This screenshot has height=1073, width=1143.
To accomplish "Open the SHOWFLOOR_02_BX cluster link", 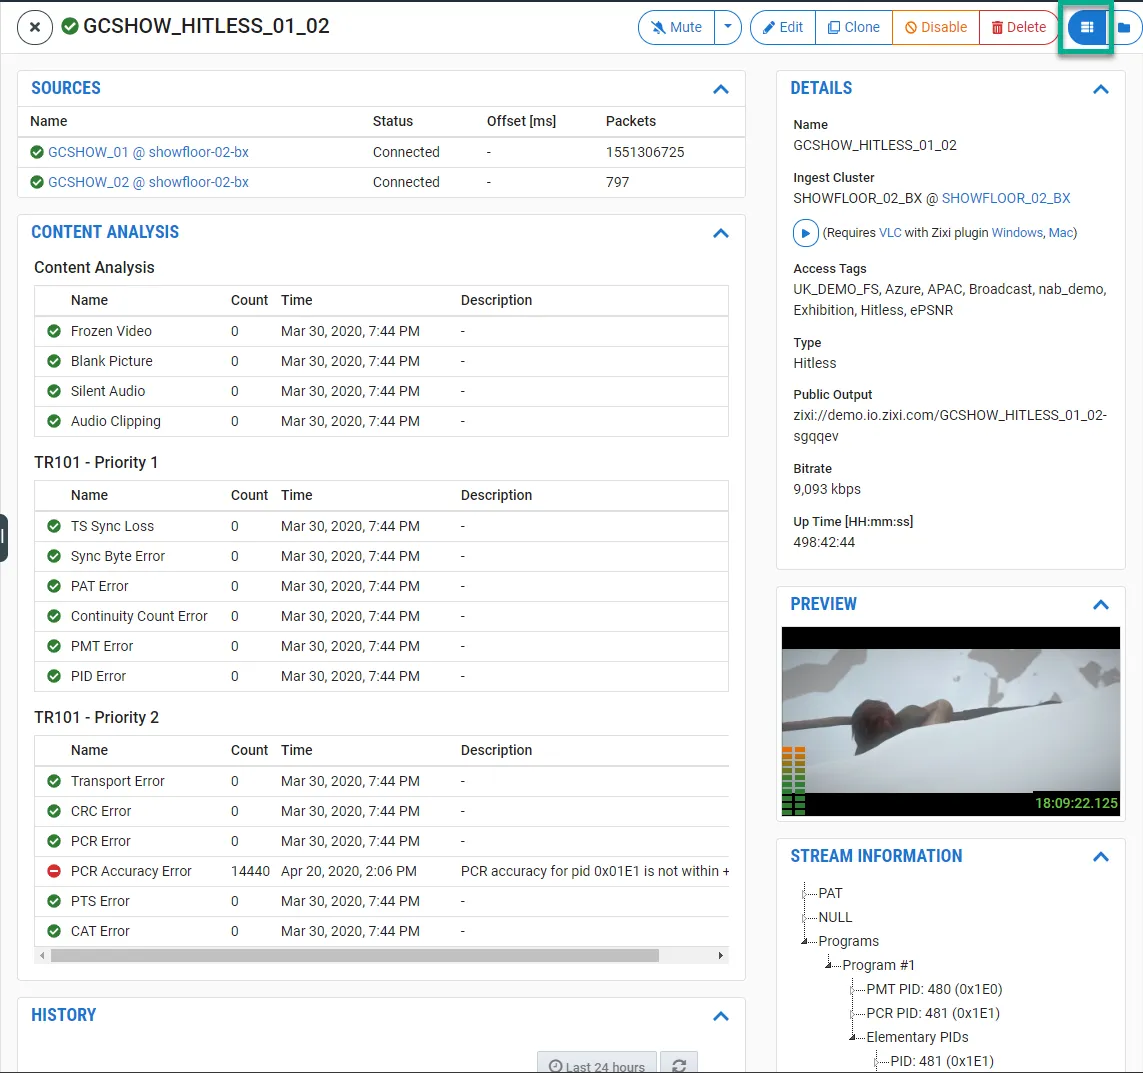I will click(1006, 198).
